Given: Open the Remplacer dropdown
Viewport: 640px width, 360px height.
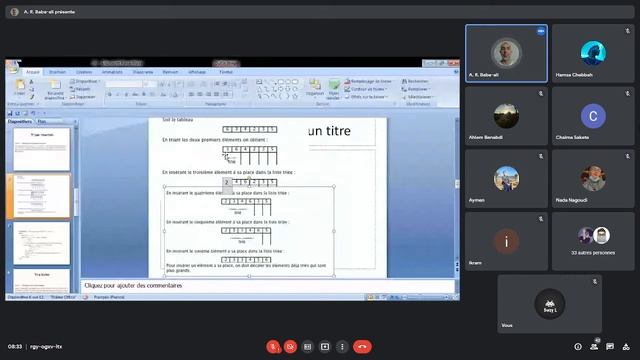Looking at the screenshot, I should 416,89.
